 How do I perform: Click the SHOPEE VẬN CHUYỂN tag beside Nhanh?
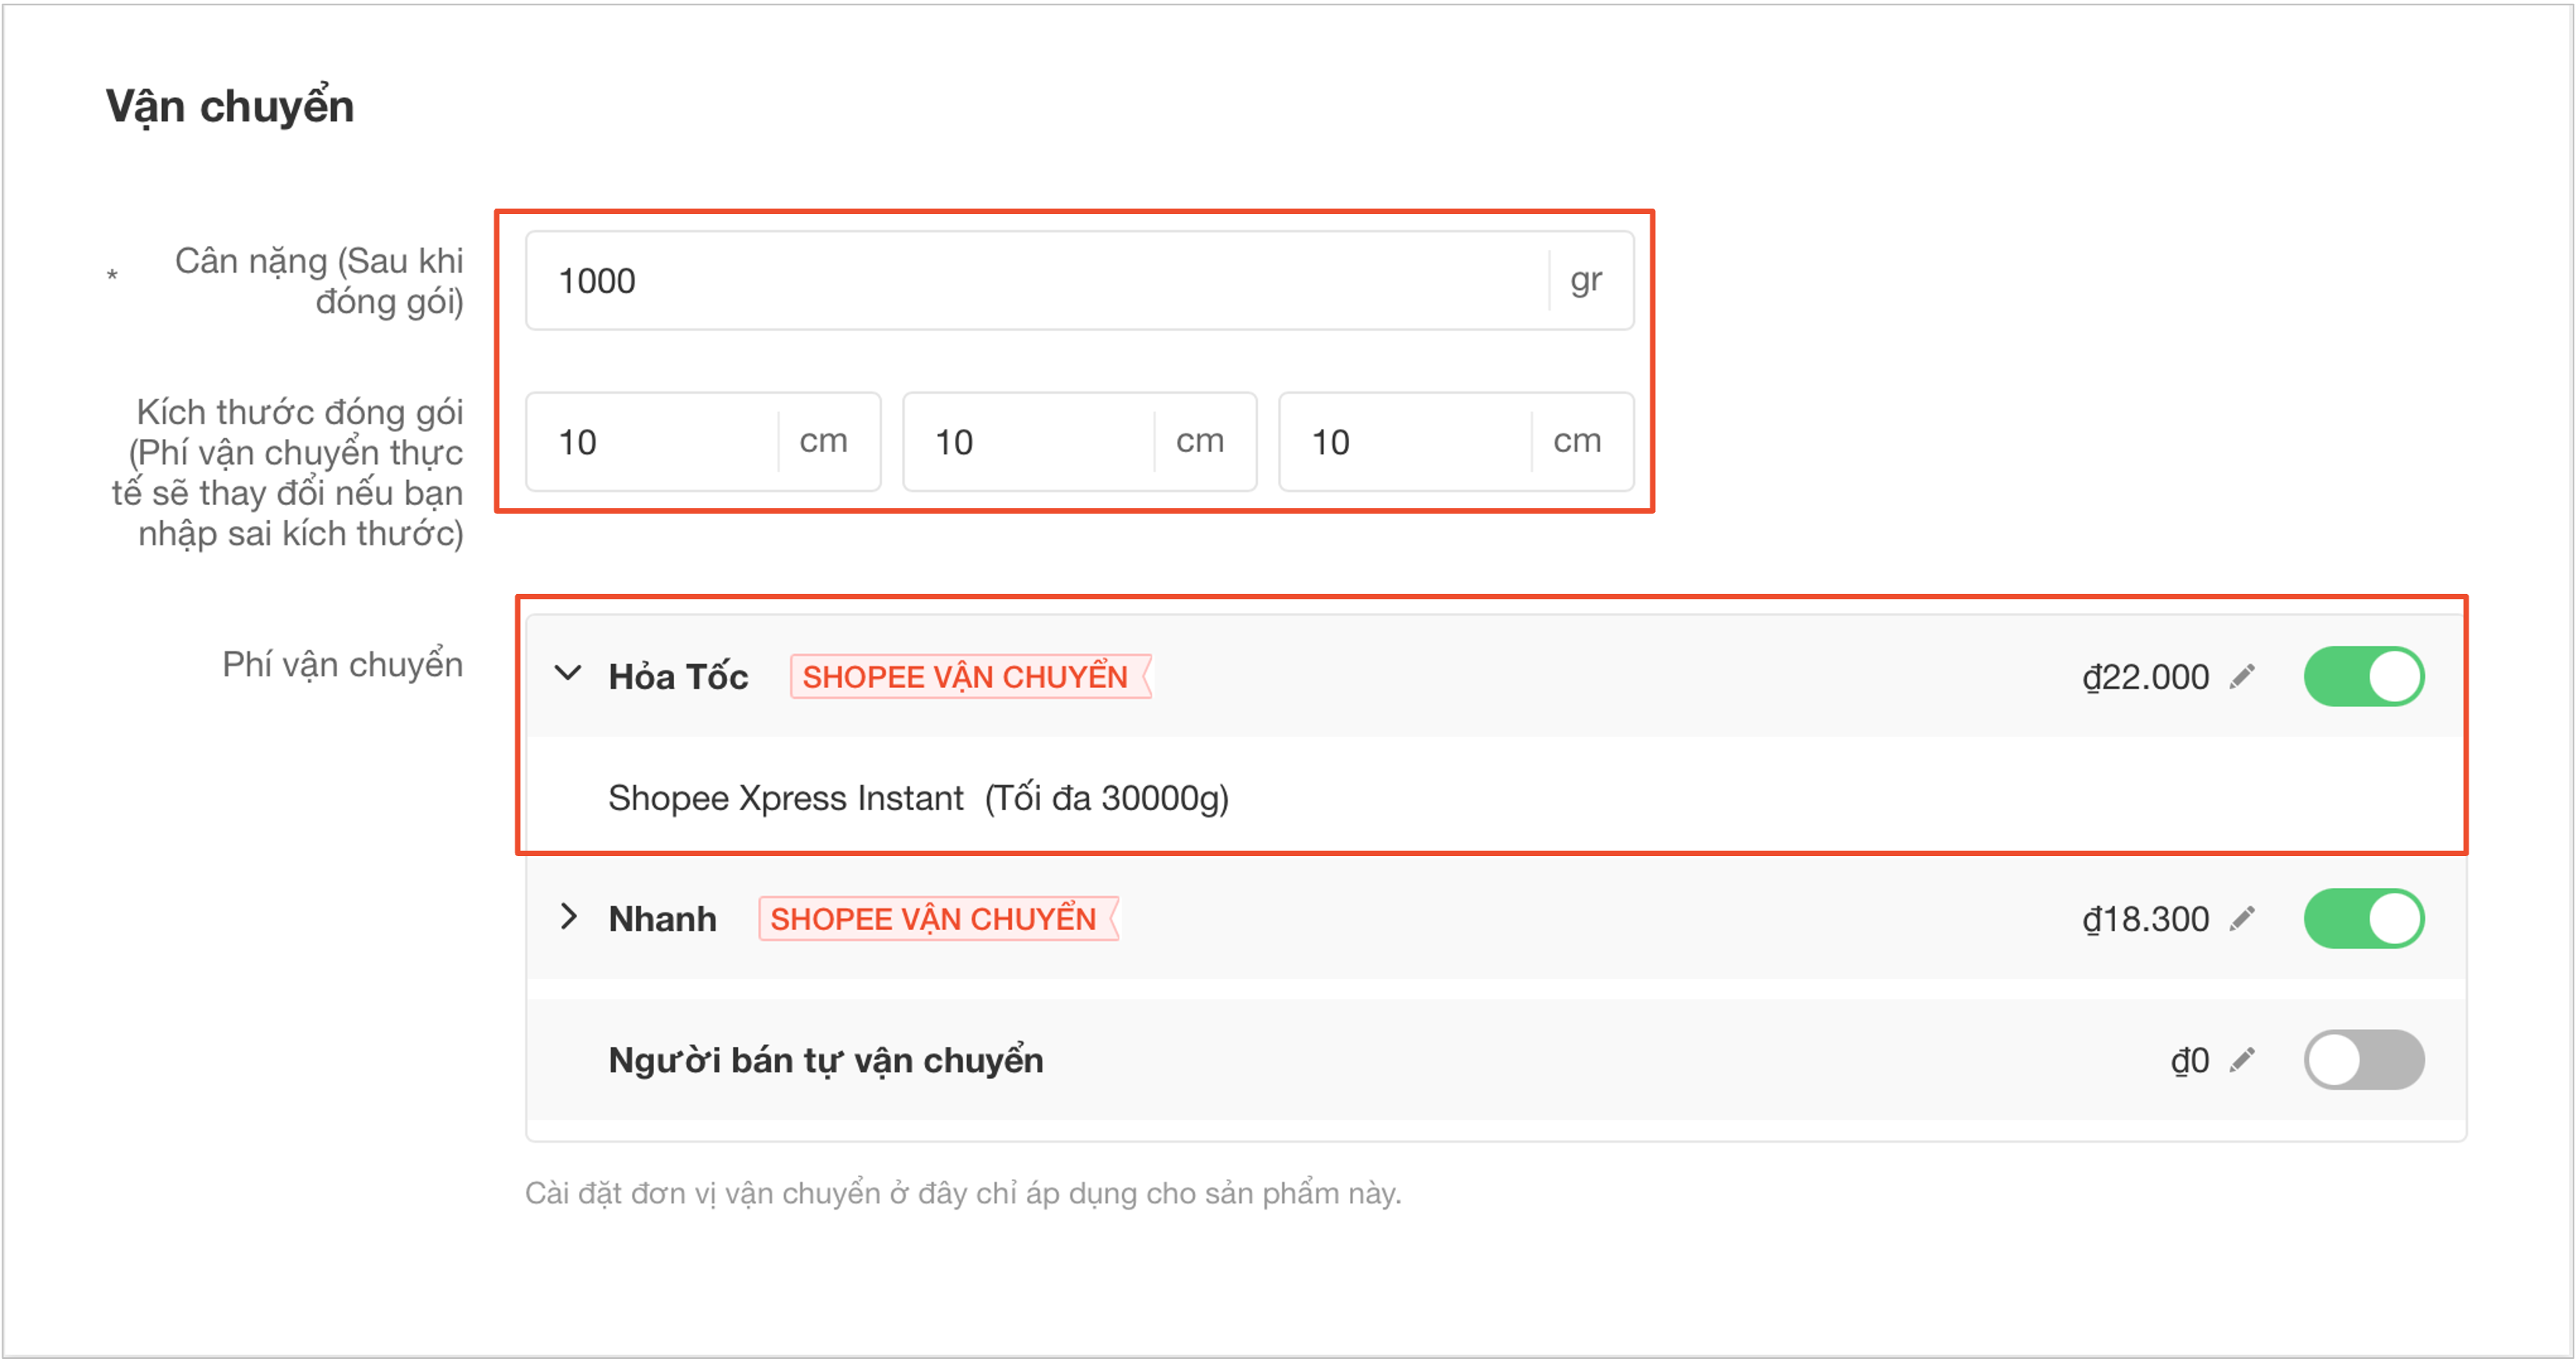tap(938, 919)
